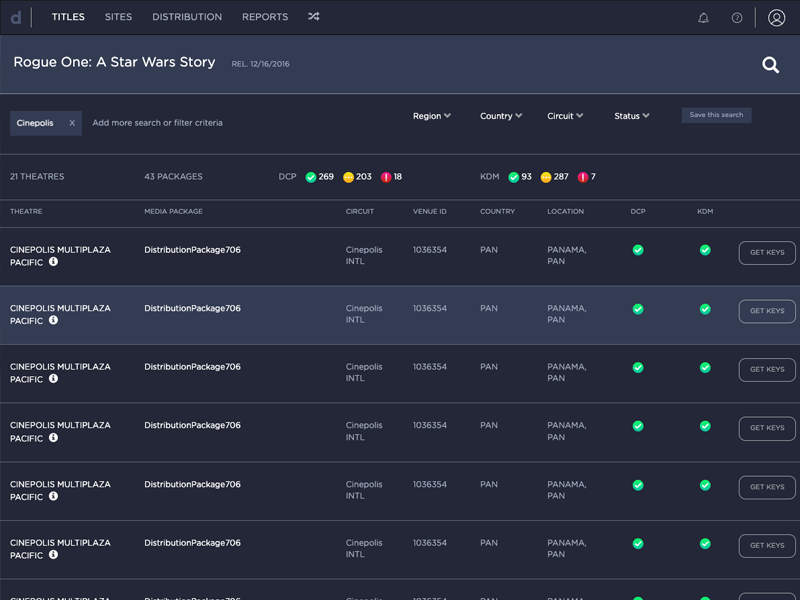
Task: Click venue ID "1036354" in the highlighted row
Action: 430,309
